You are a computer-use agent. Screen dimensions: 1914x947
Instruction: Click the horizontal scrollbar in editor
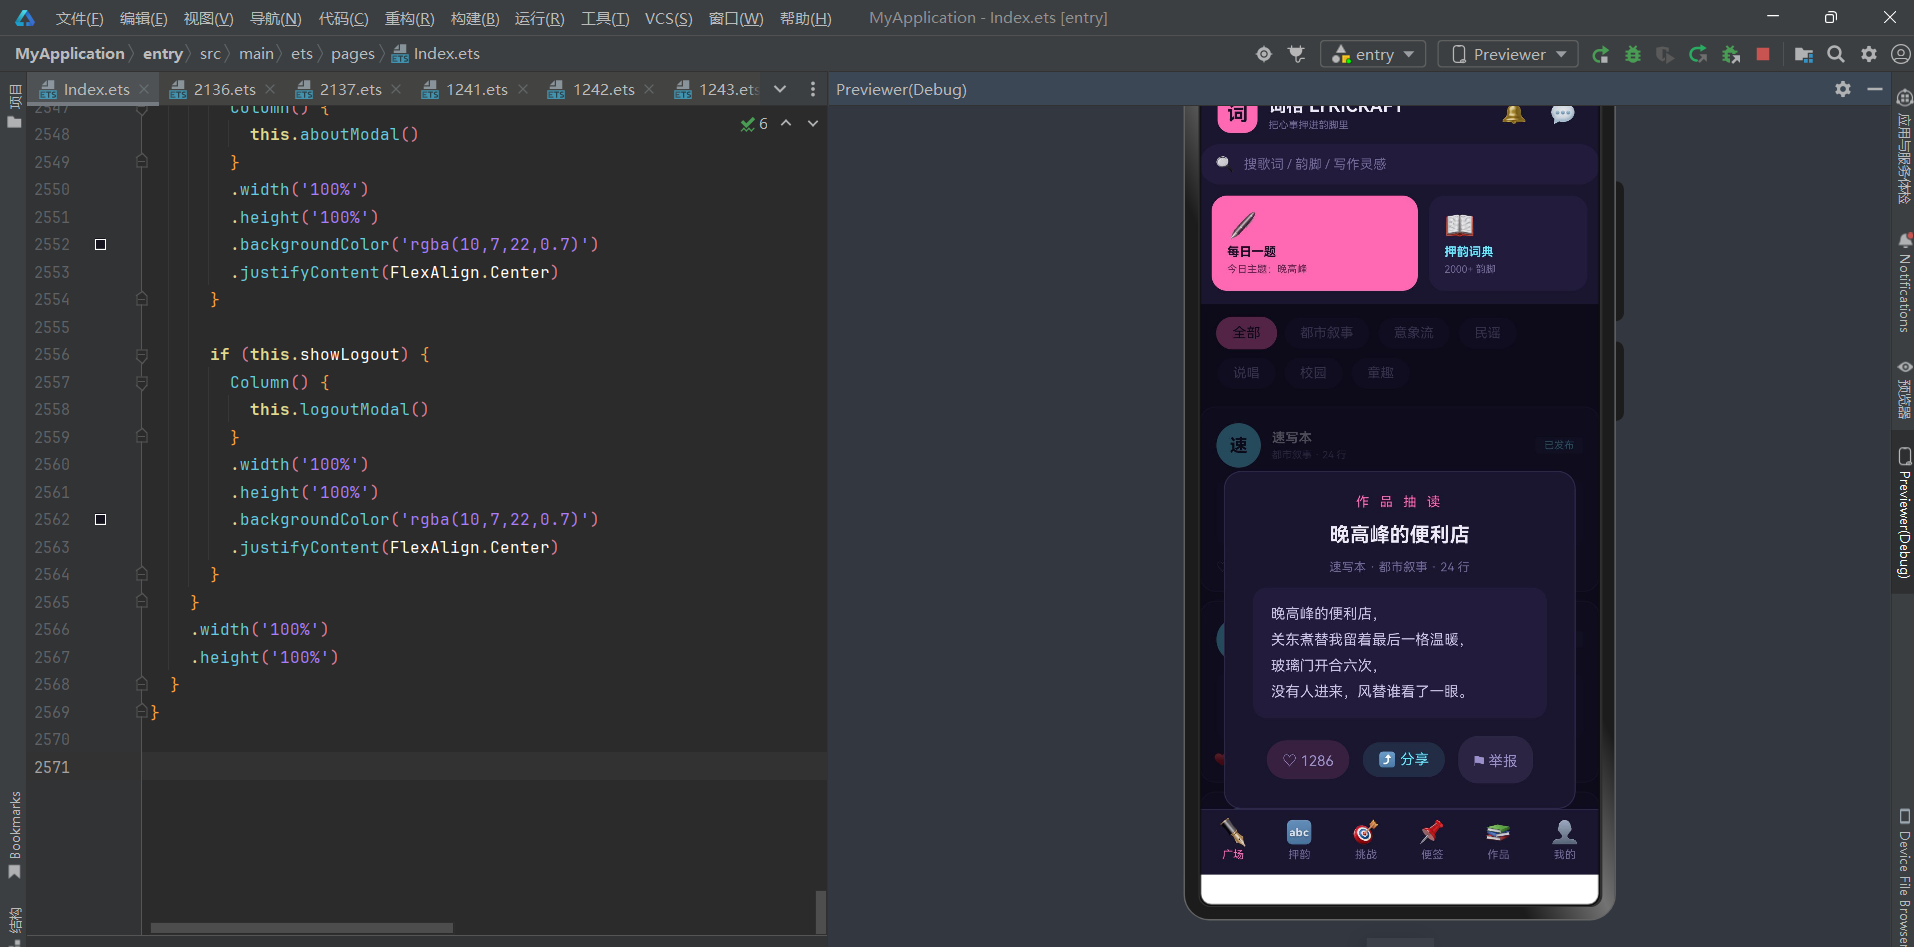(301, 927)
